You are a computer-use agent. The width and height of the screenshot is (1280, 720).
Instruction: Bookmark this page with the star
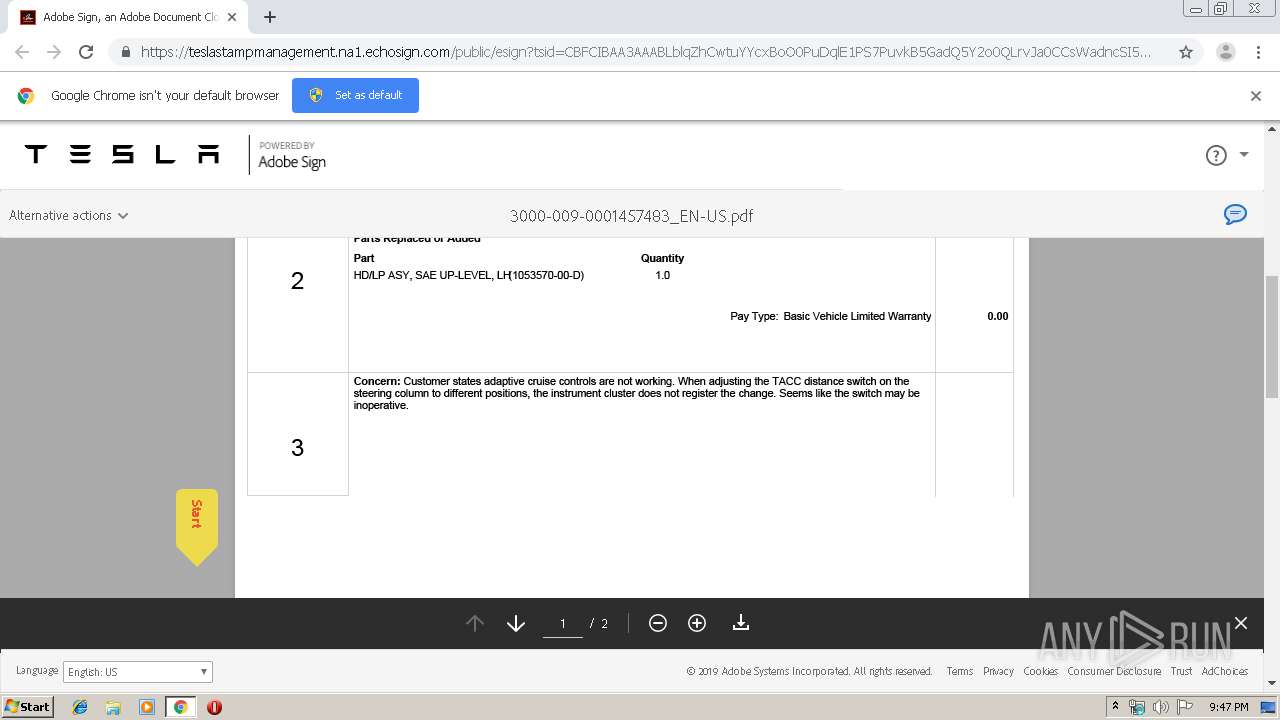click(x=1186, y=52)
